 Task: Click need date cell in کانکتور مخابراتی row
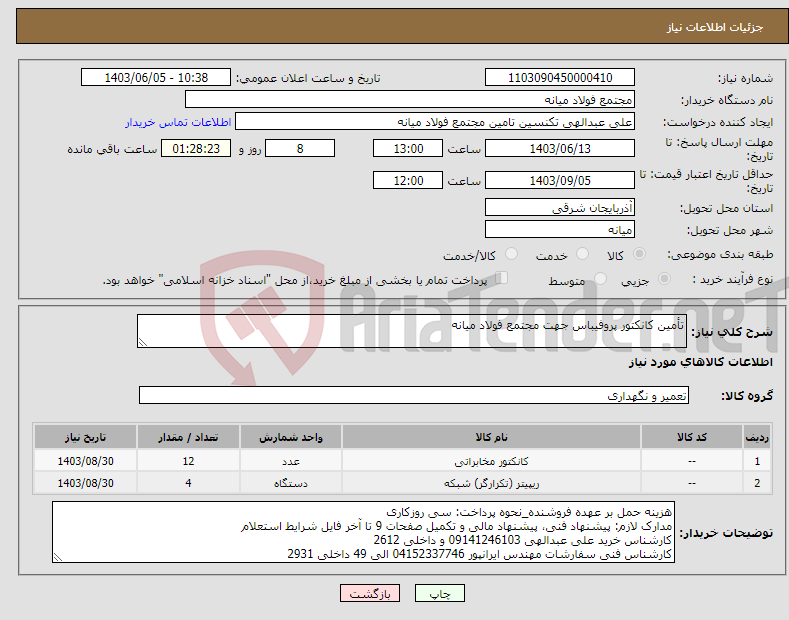click(86, 461)
